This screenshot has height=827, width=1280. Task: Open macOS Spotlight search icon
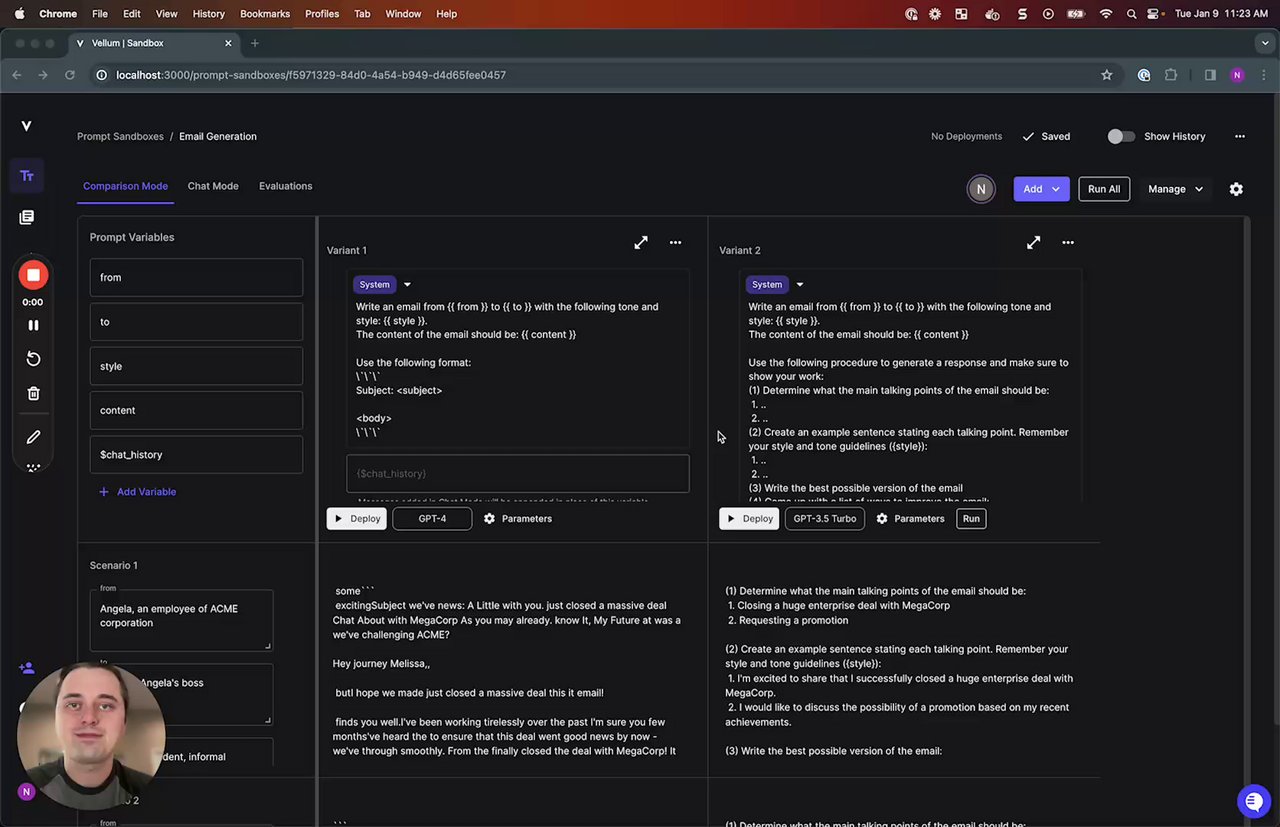(x=1131, y=14)
